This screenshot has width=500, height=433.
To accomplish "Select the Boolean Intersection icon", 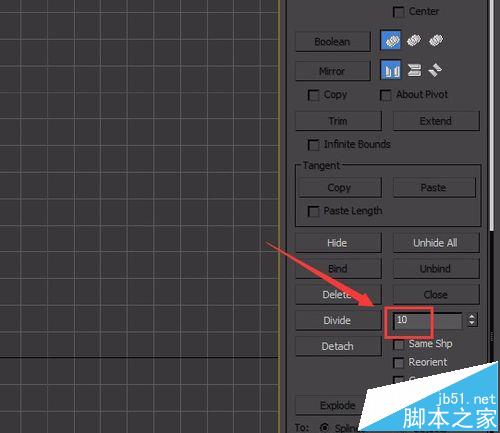I will point(436,40).
